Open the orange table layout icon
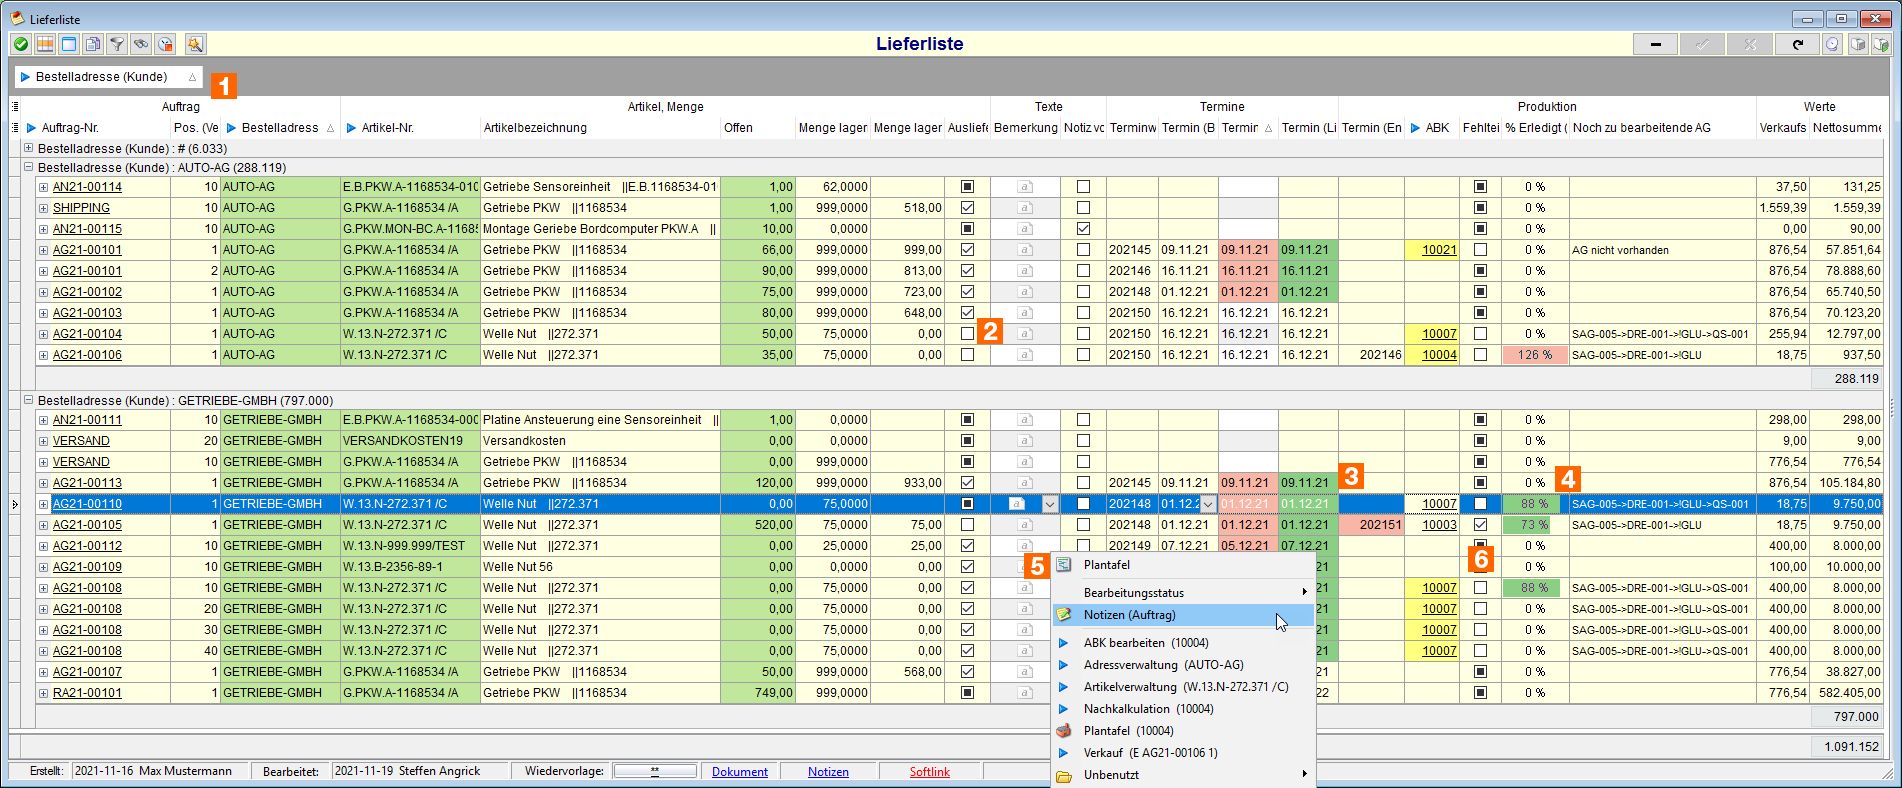Screen dimensions: 1902x788 (x=45, y=44)
